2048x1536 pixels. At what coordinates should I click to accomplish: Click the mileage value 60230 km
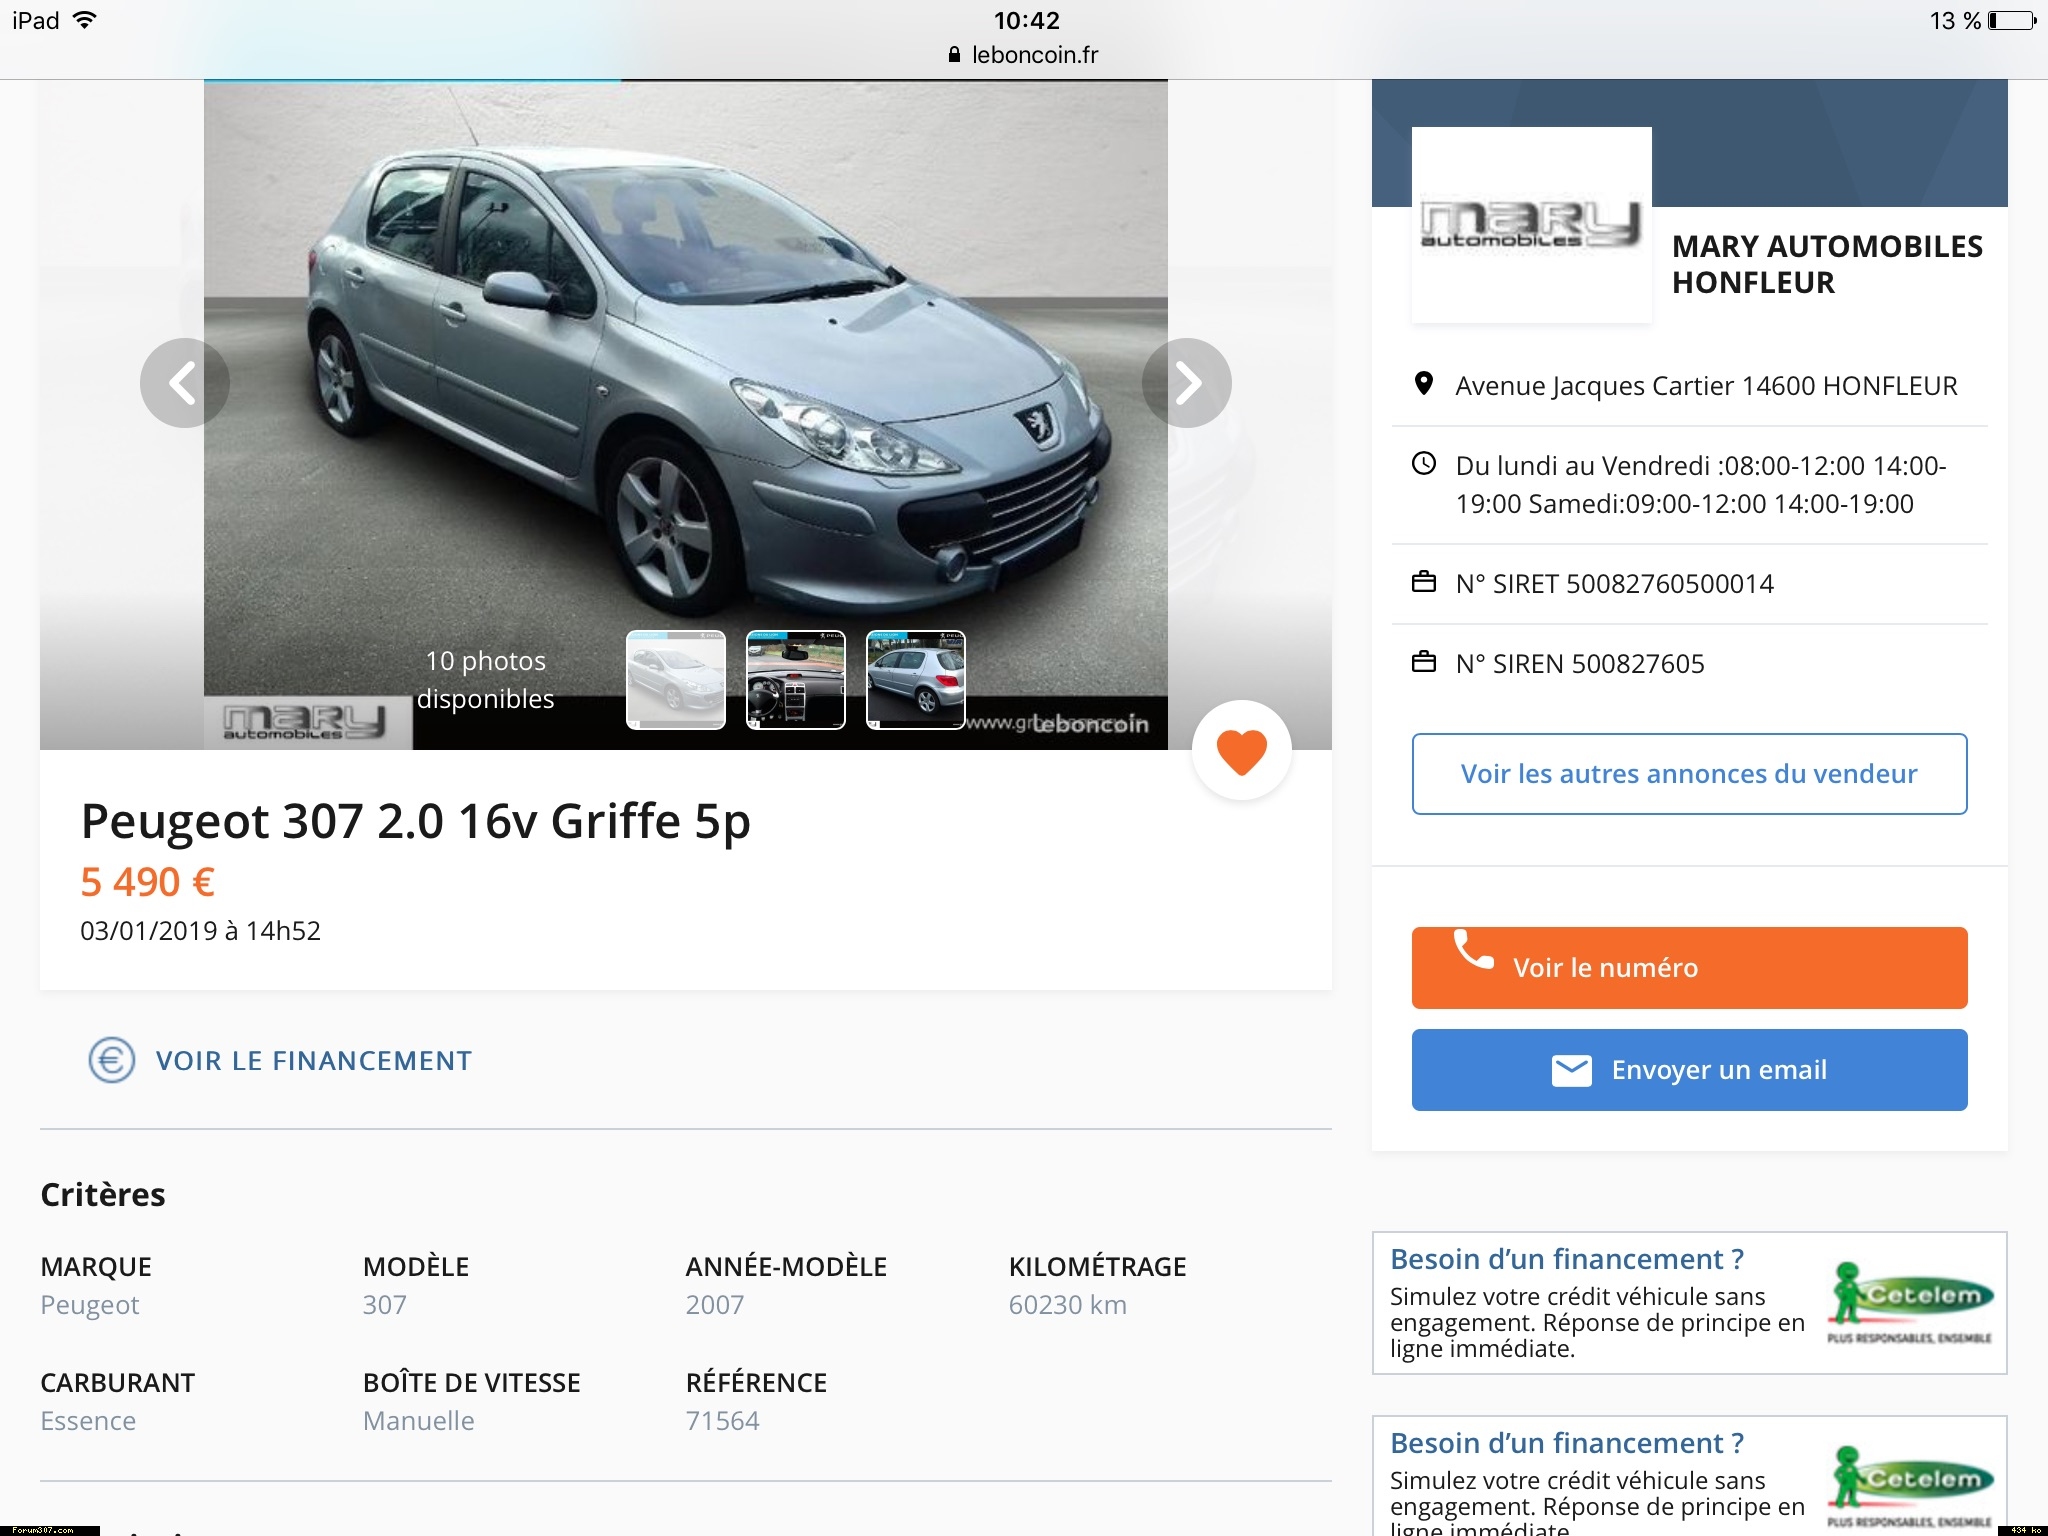1067,1305
